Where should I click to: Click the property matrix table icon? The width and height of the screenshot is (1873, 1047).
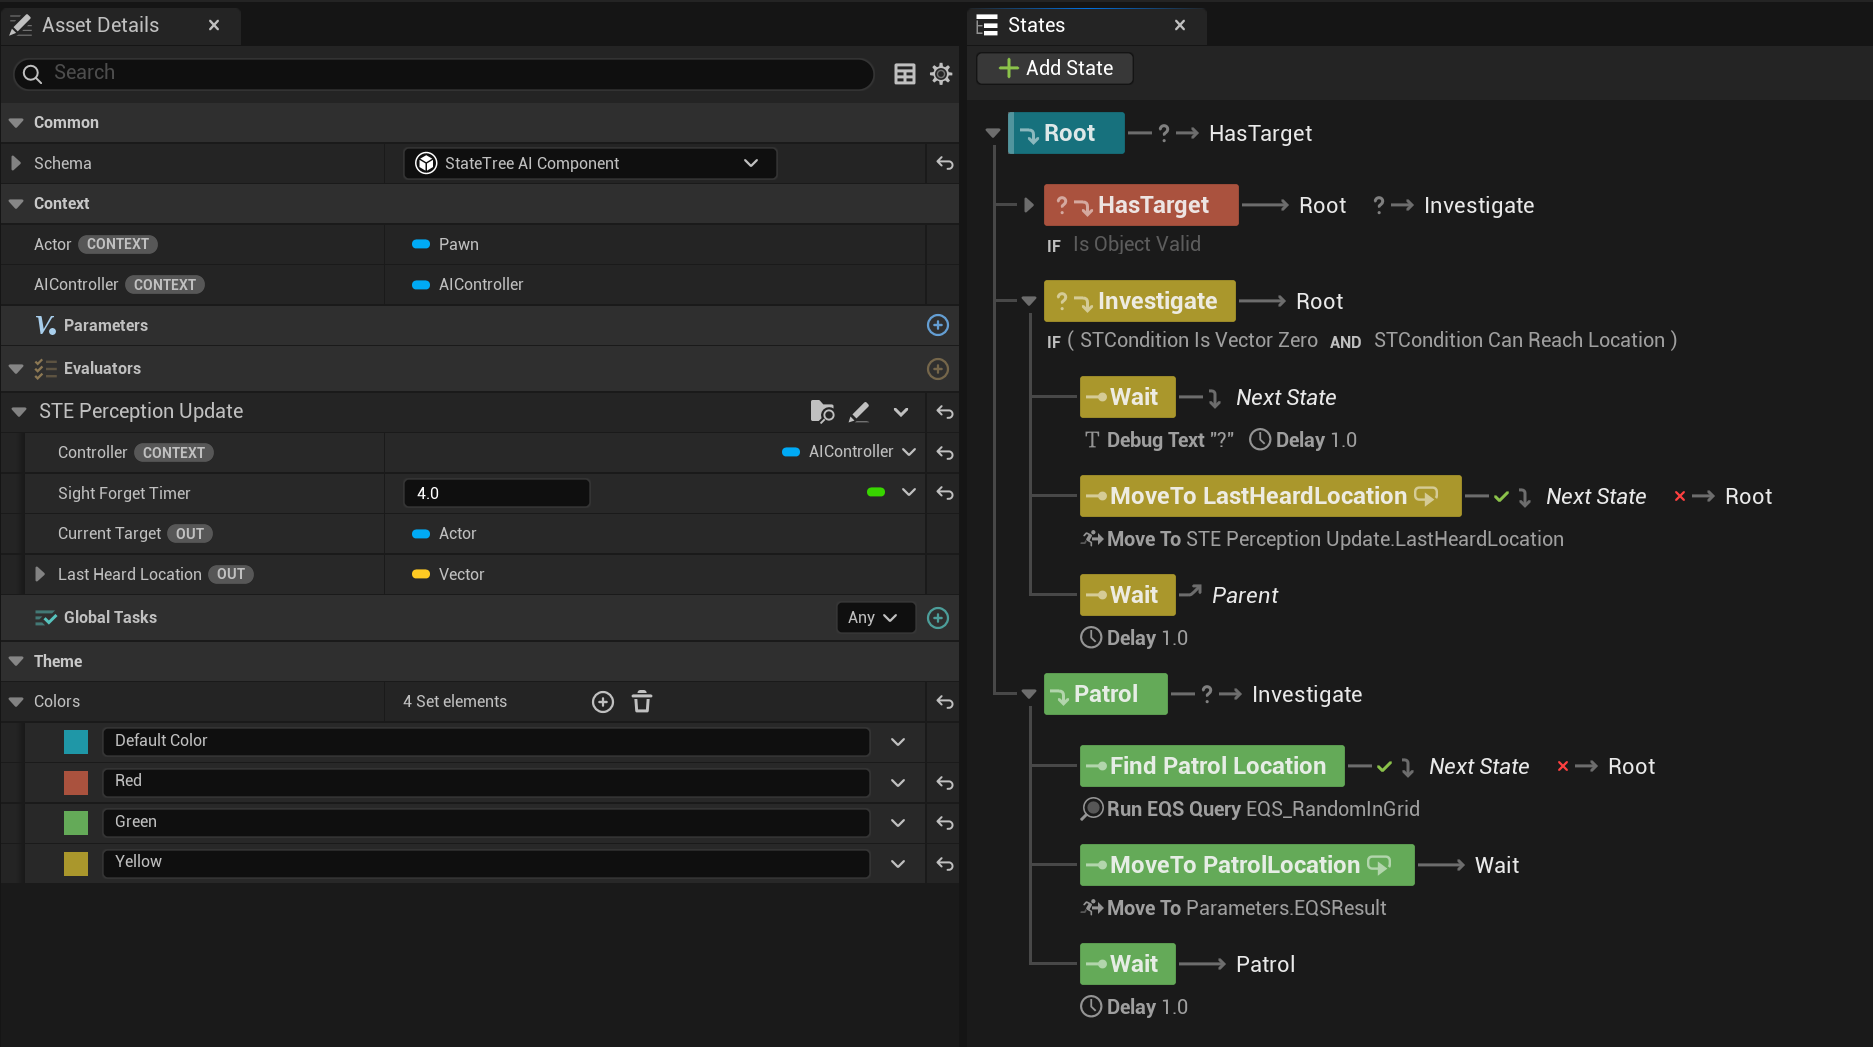click(904, 74)
